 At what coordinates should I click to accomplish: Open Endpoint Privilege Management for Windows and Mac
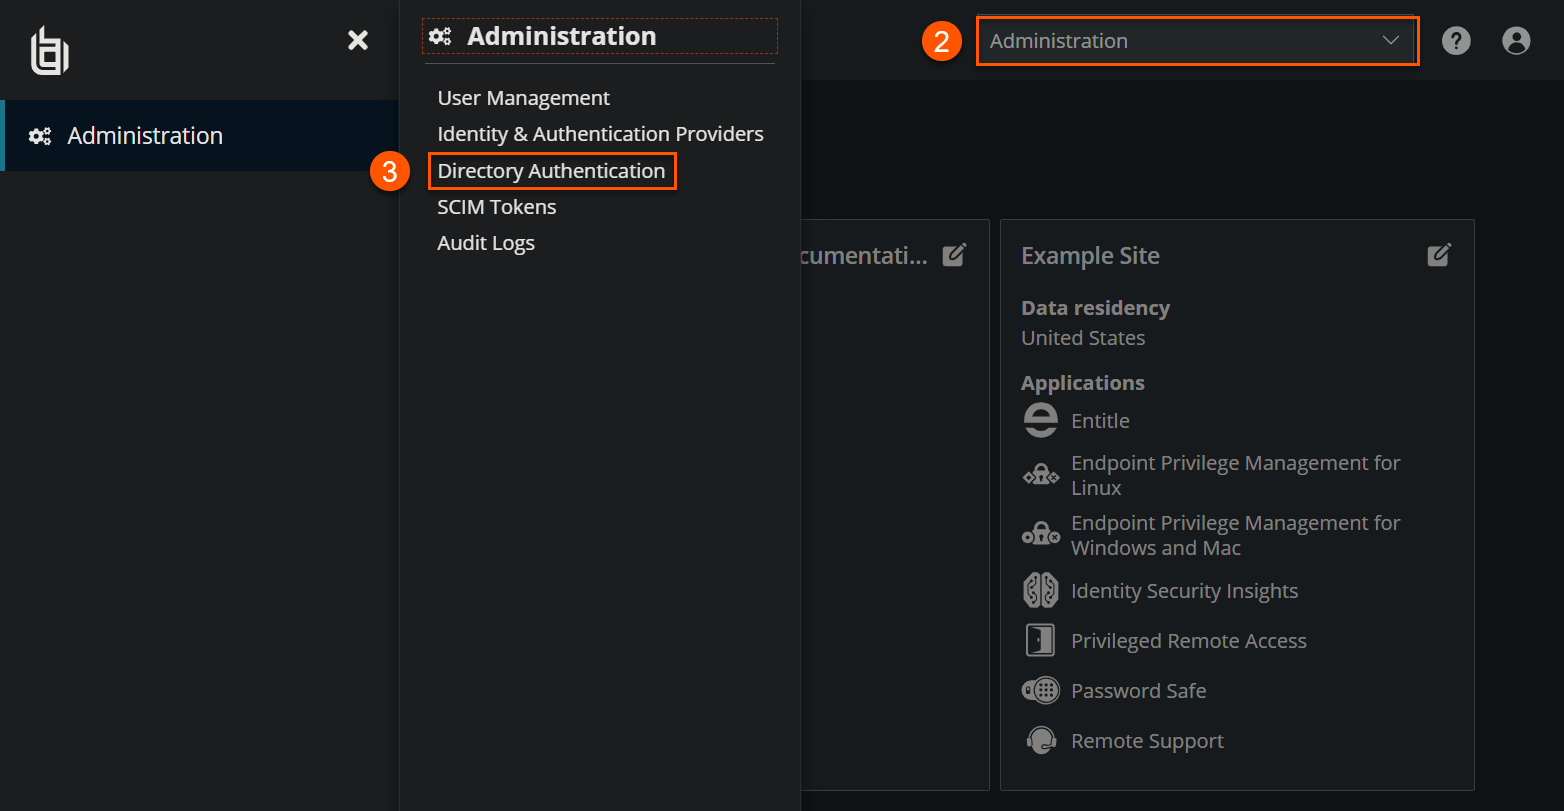pyautogui.click(x=1235, y=535)
